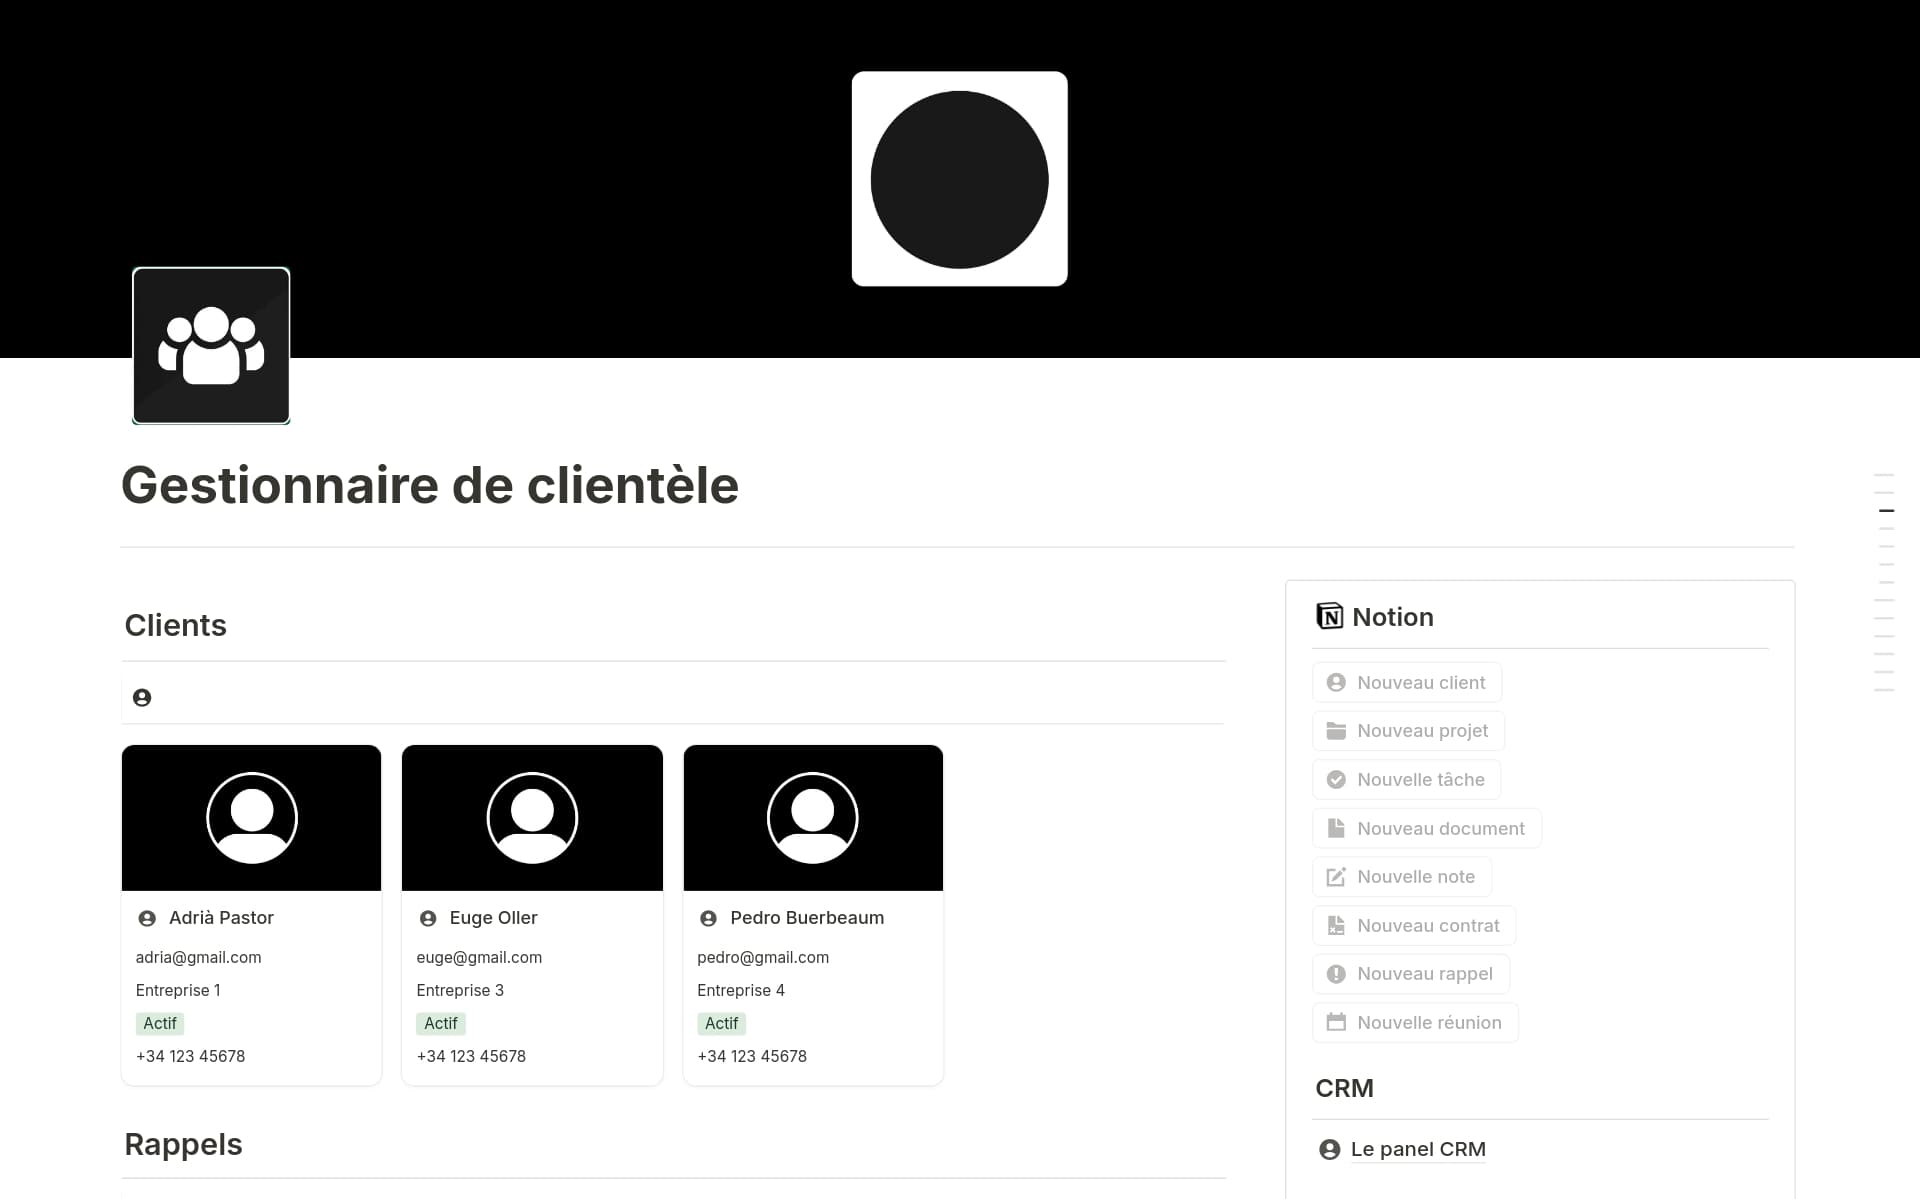Click the alert icon beside Nouveau rappel
The height and width of the screenshot is (1199, 1920).
coord(1335,973)
